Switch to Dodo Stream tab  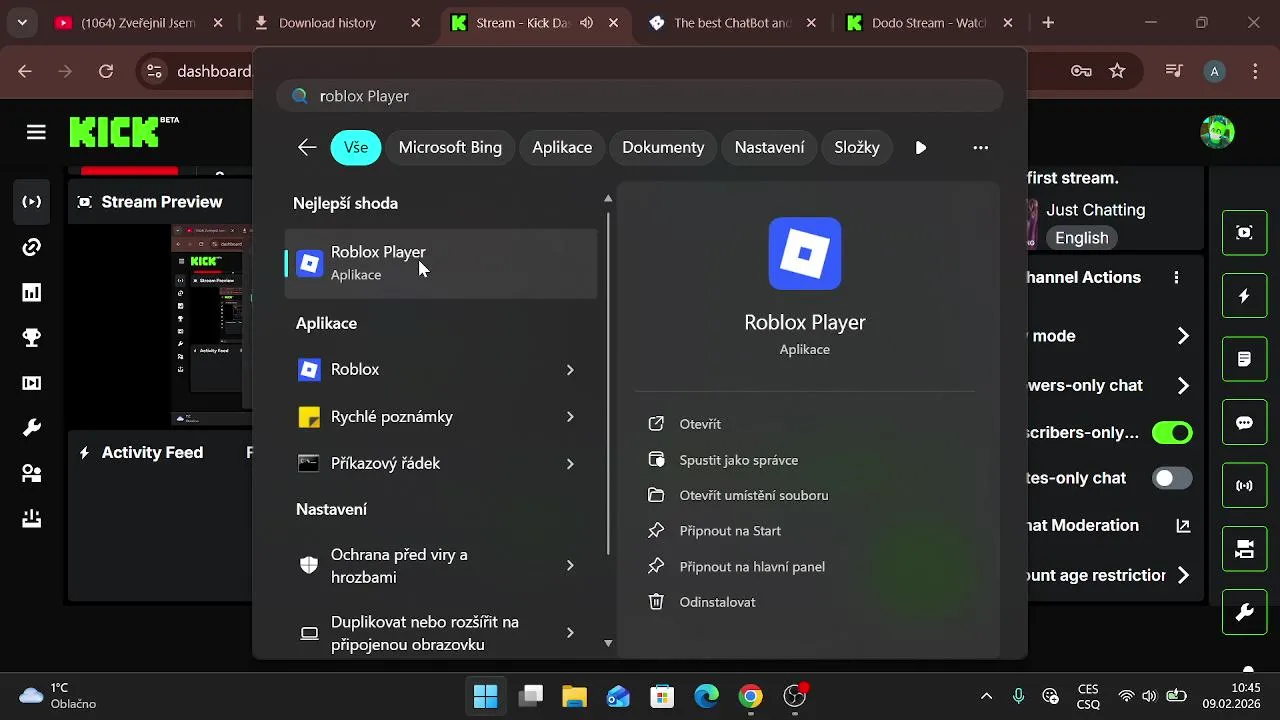coord(929,23)
